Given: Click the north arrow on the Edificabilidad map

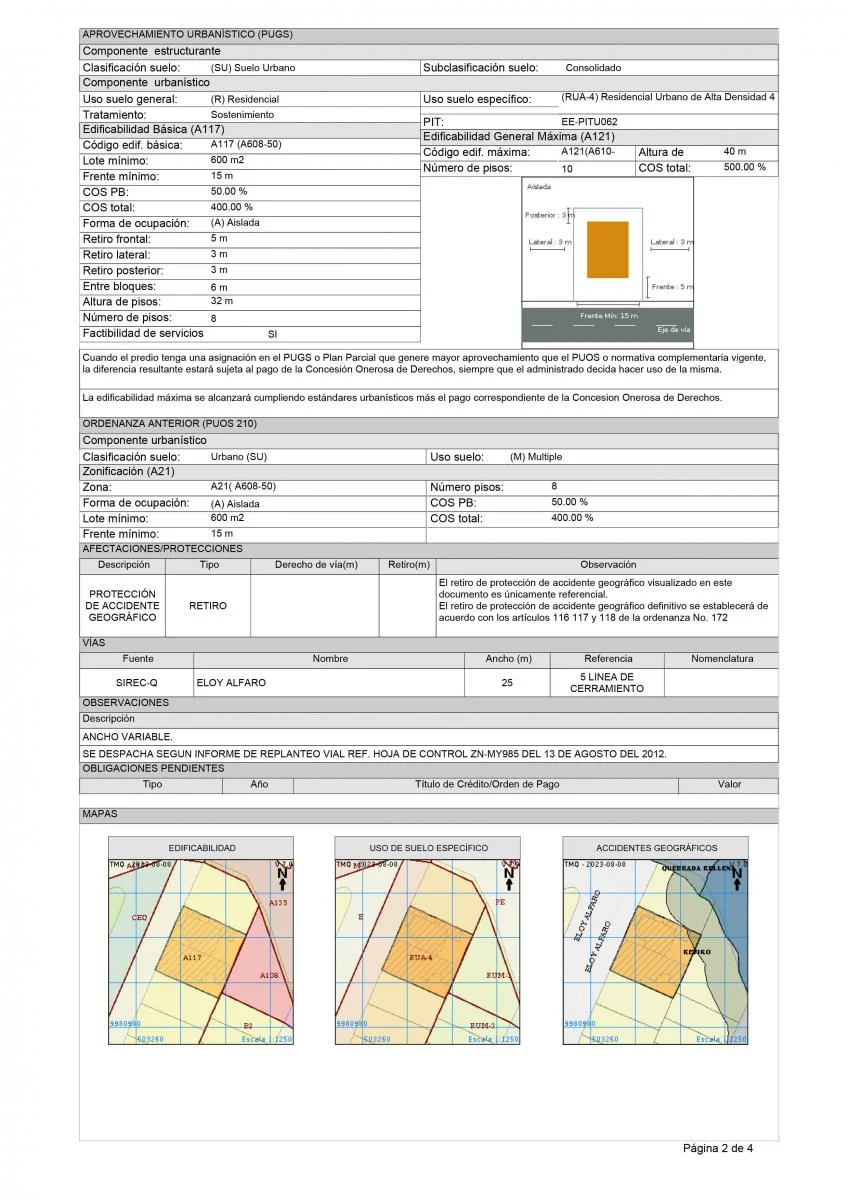Looking at the screenshot, I should pyautogui.click(x=283, y=879).
